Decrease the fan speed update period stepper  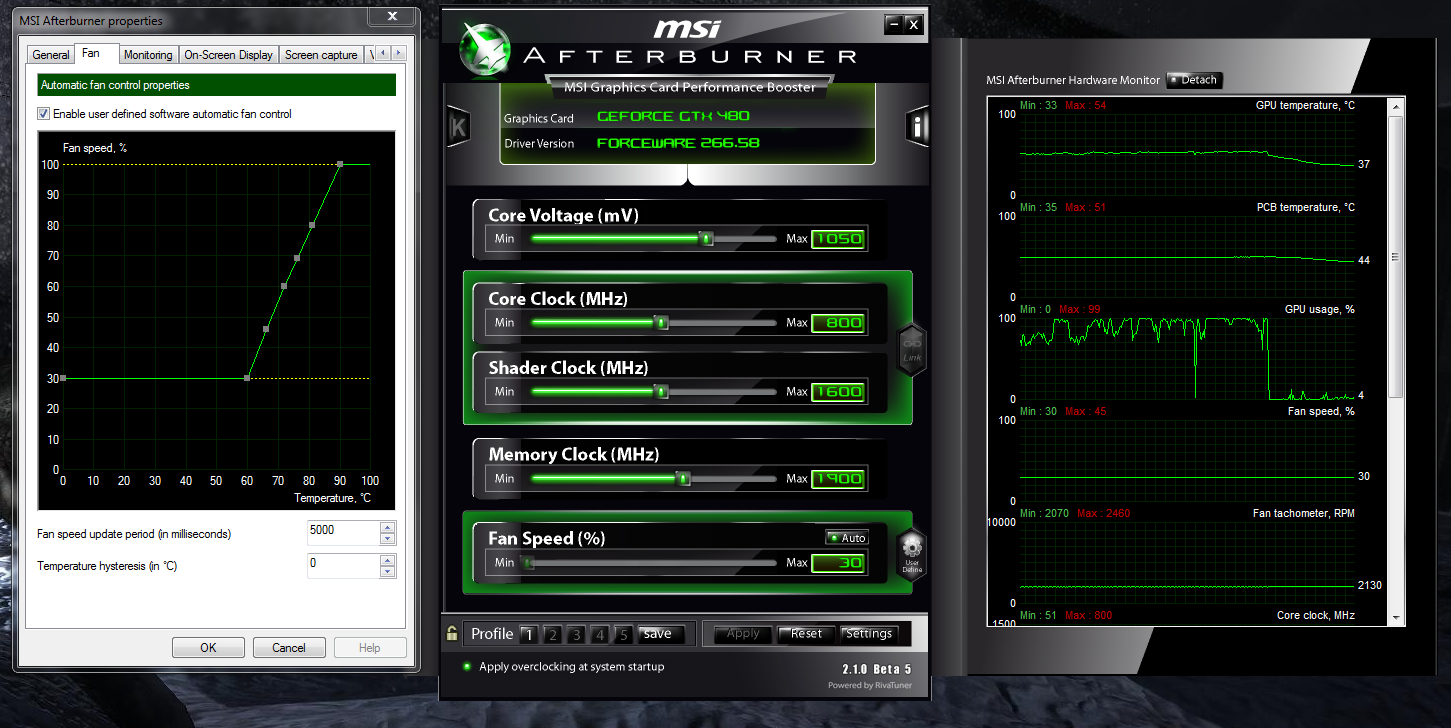(388, 538)
